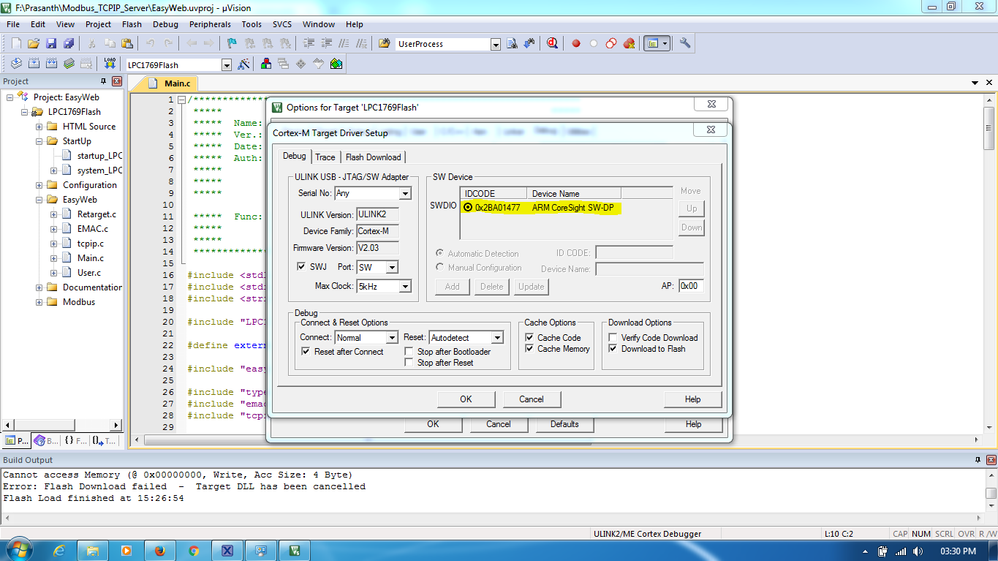This screenshot has height=561, width=998.
Task: Open the Reset Autodetect dropdown
Action: [x=497, y=337]
